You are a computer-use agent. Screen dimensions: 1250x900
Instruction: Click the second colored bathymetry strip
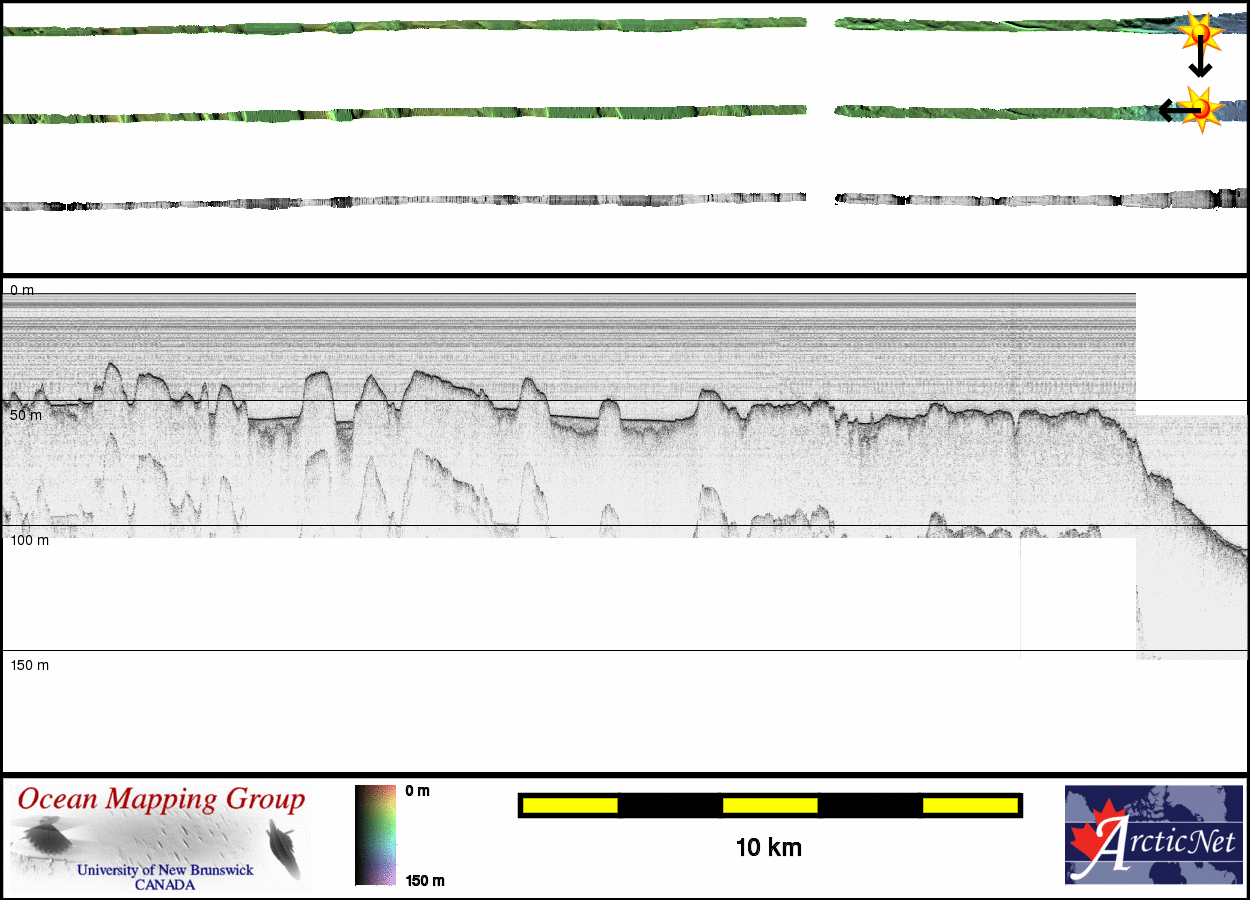[x=400, y=114]
